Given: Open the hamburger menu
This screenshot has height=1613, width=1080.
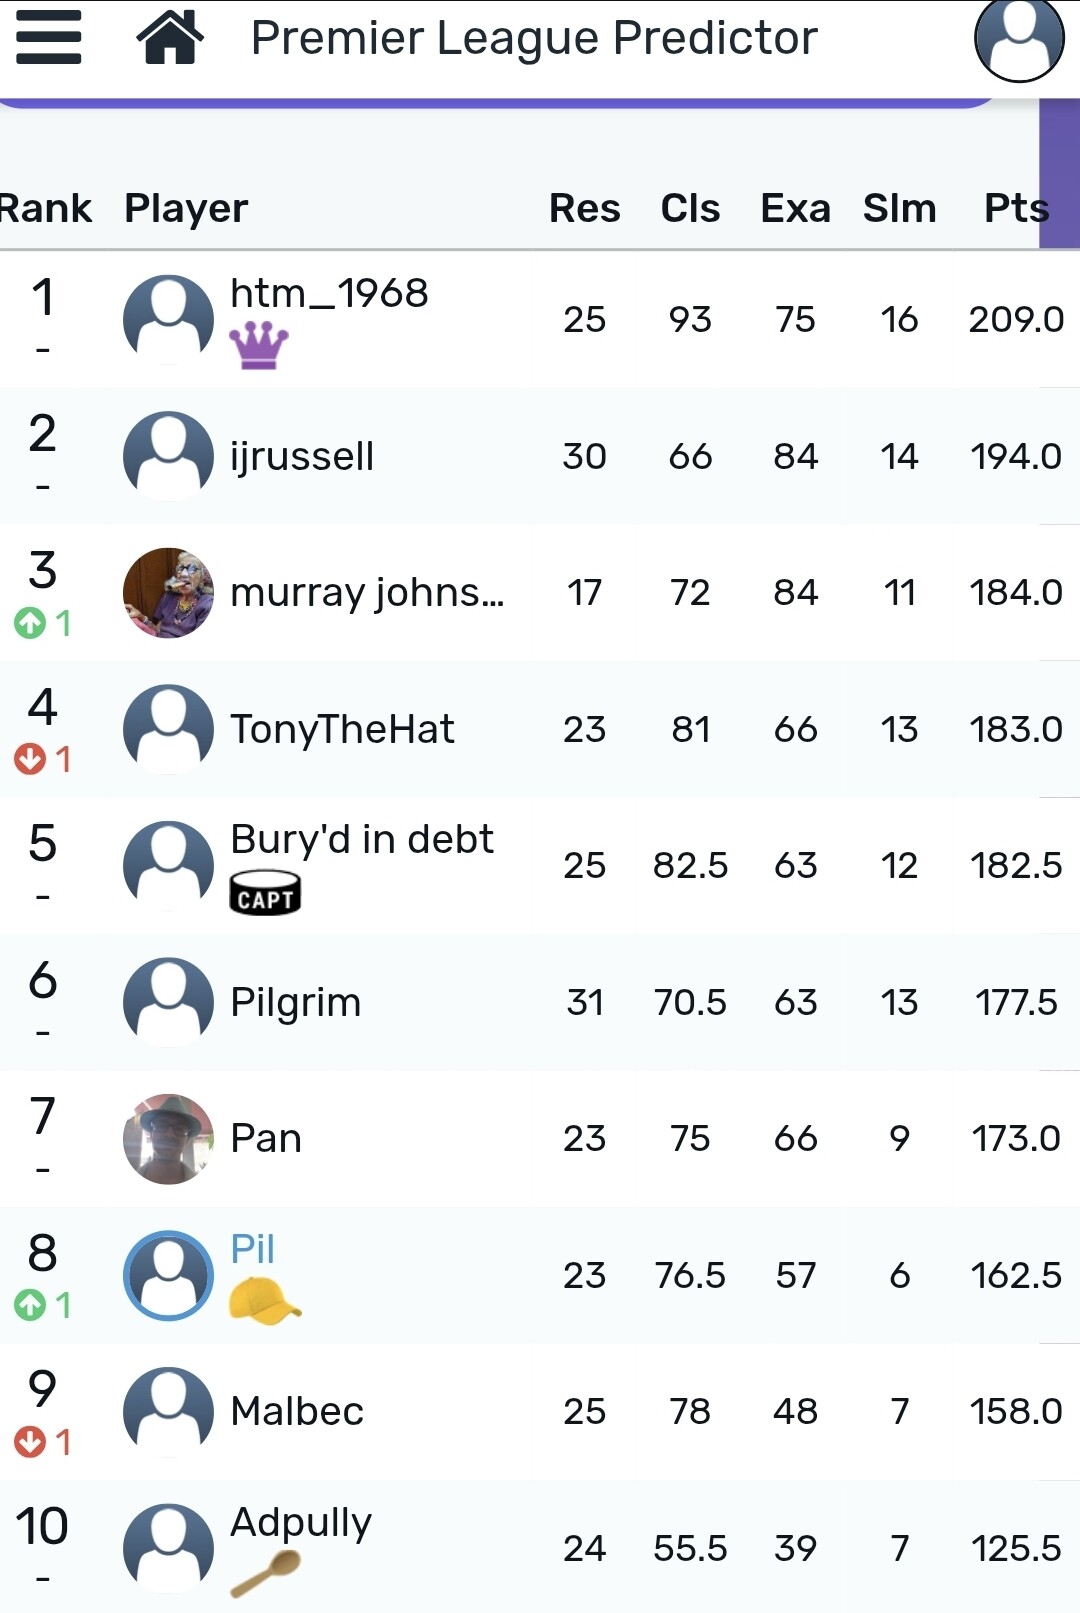Looking at the screenshot, I should [x=48, y=38].
